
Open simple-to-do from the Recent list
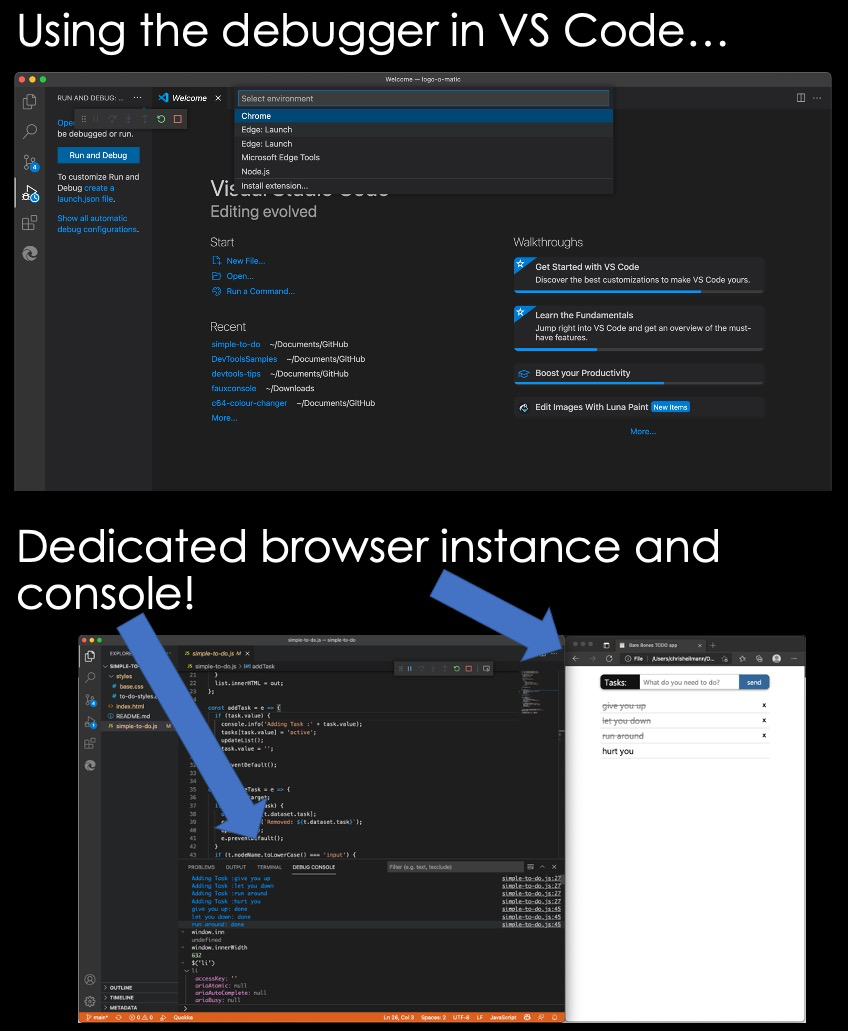tap(236, 344)
